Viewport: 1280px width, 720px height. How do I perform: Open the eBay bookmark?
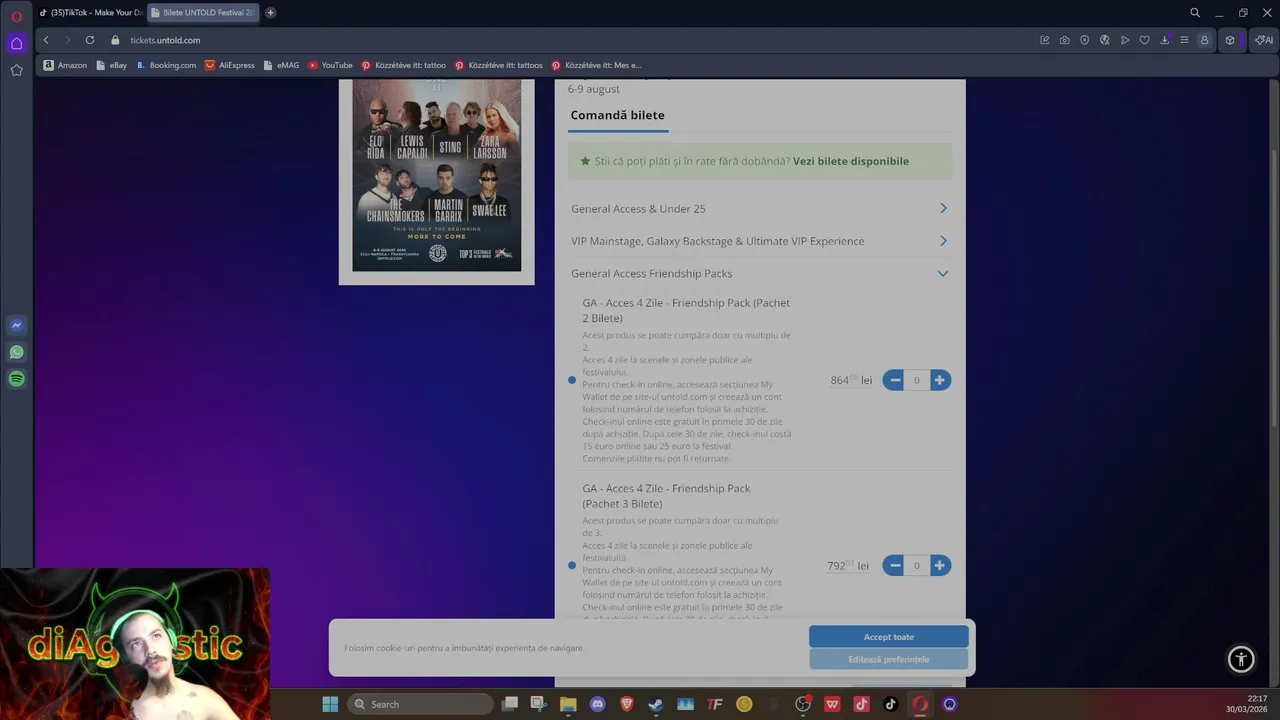111,65
